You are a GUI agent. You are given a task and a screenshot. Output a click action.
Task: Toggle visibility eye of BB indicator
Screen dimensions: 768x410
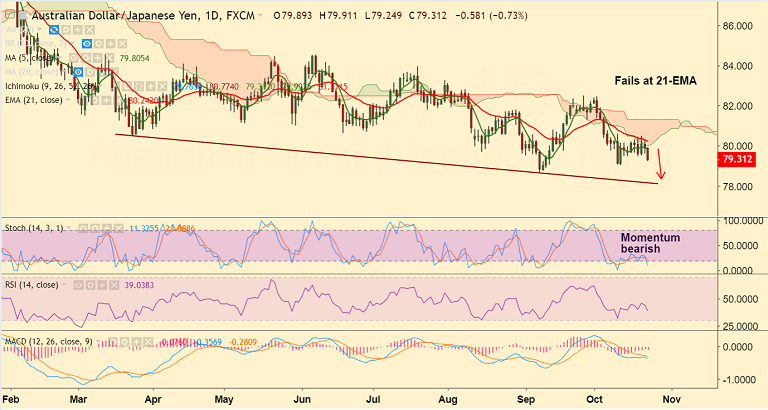coord(88,44)
